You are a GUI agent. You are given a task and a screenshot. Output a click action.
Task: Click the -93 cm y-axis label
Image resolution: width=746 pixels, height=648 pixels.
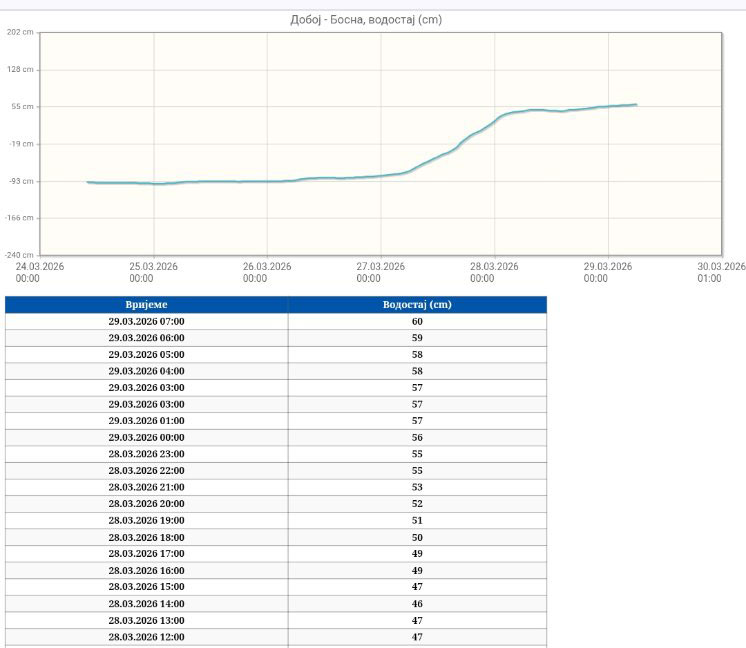coord(20,181)
